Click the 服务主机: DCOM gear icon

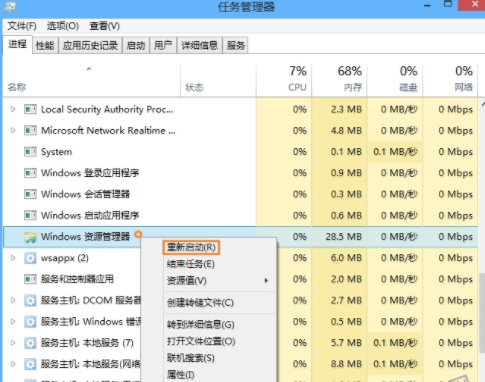(x=30, y=301)
